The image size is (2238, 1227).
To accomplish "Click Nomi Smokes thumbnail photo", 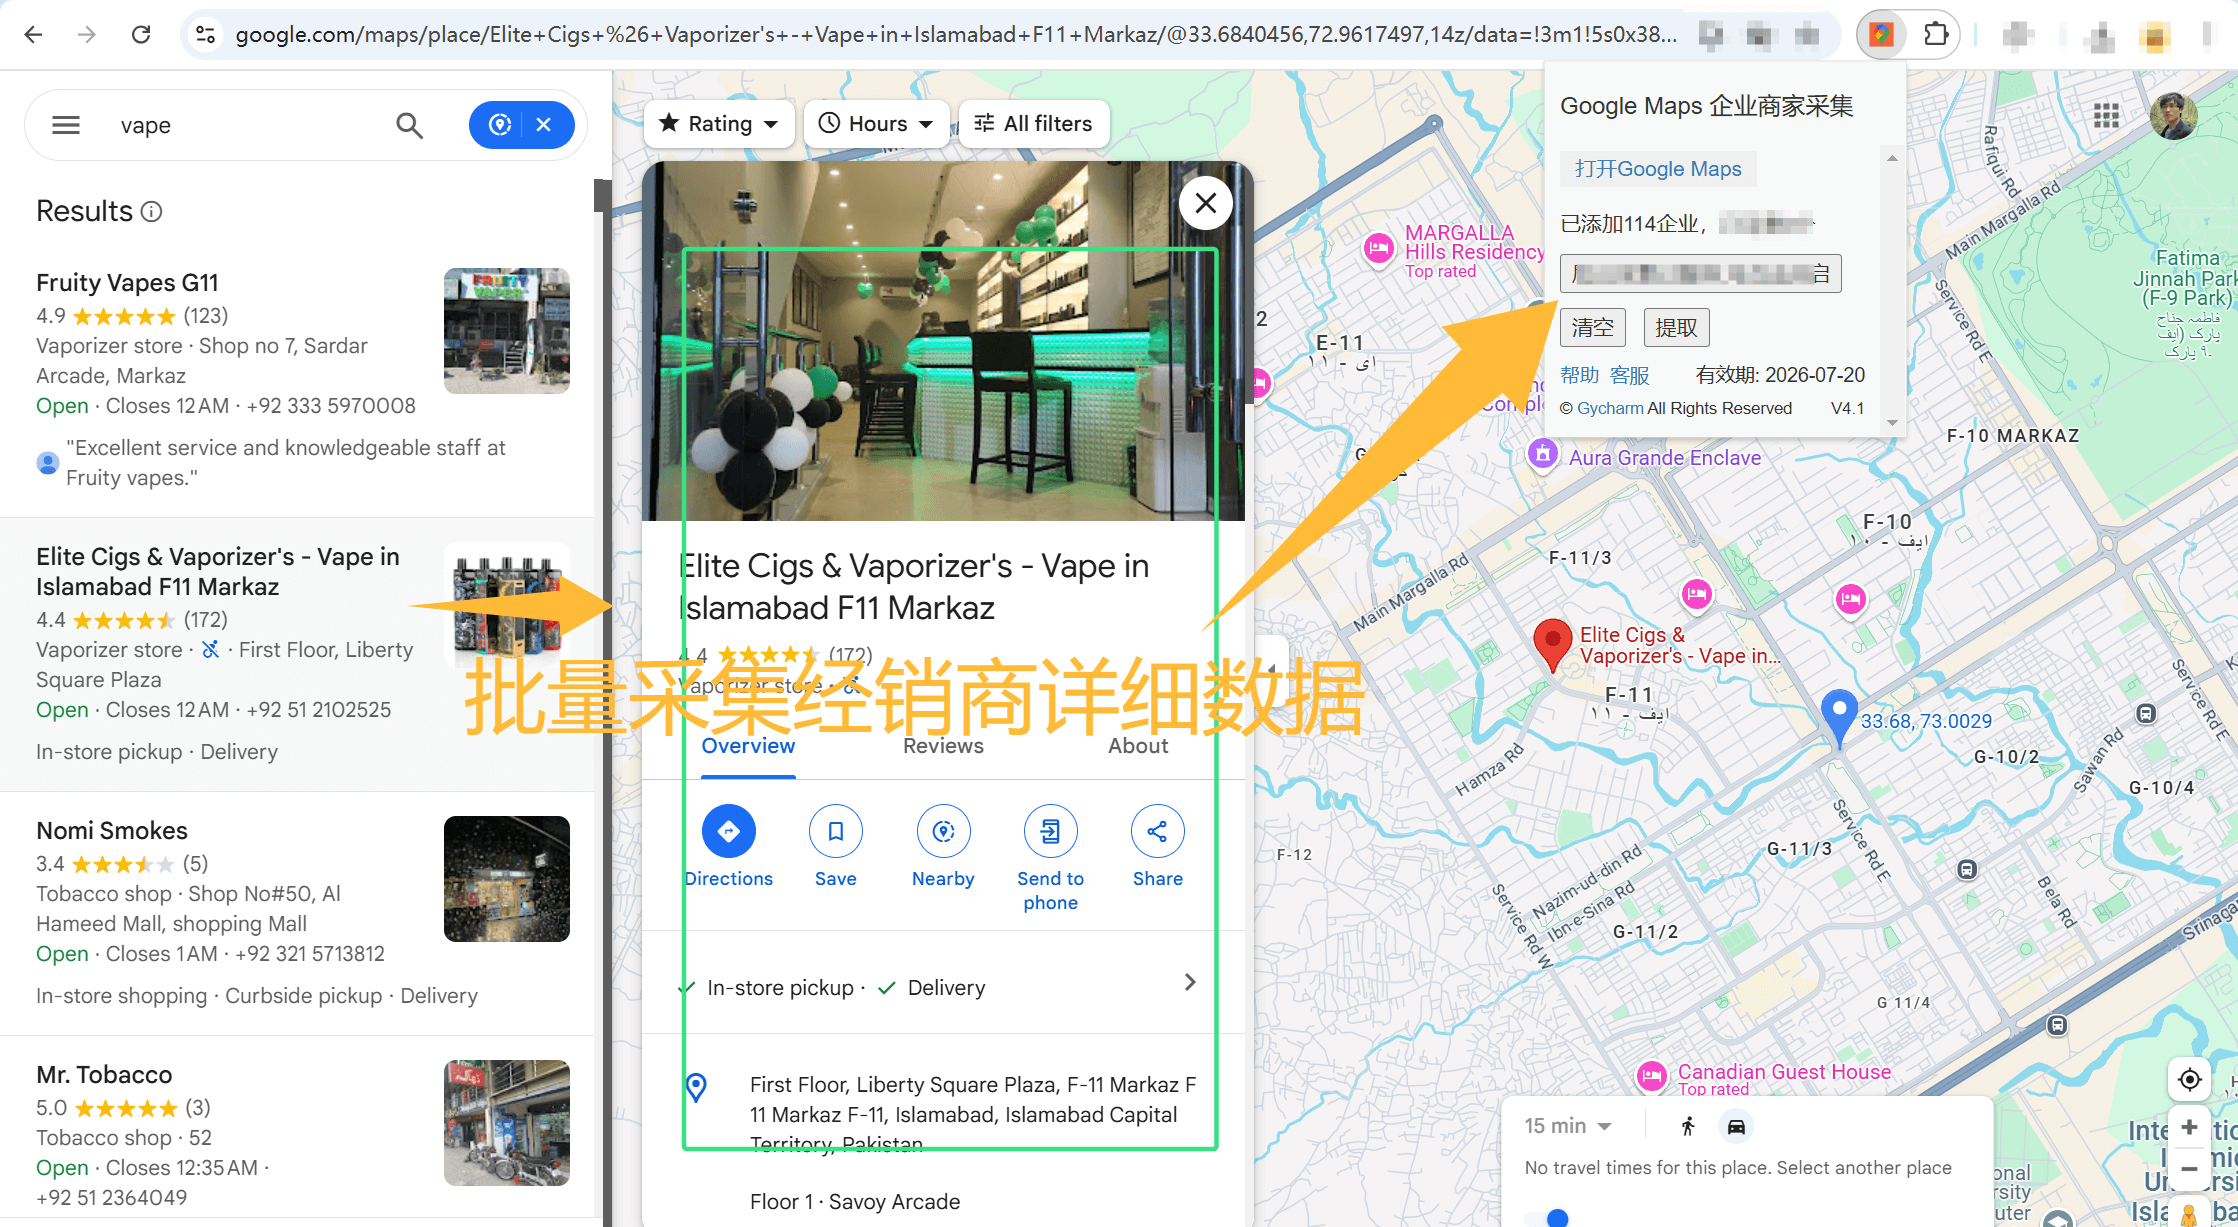I will pyautogui.click(x=507, y=879).
